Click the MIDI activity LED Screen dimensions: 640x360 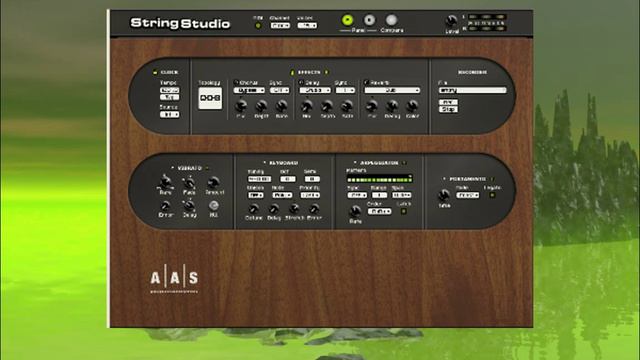coord(258,25)
